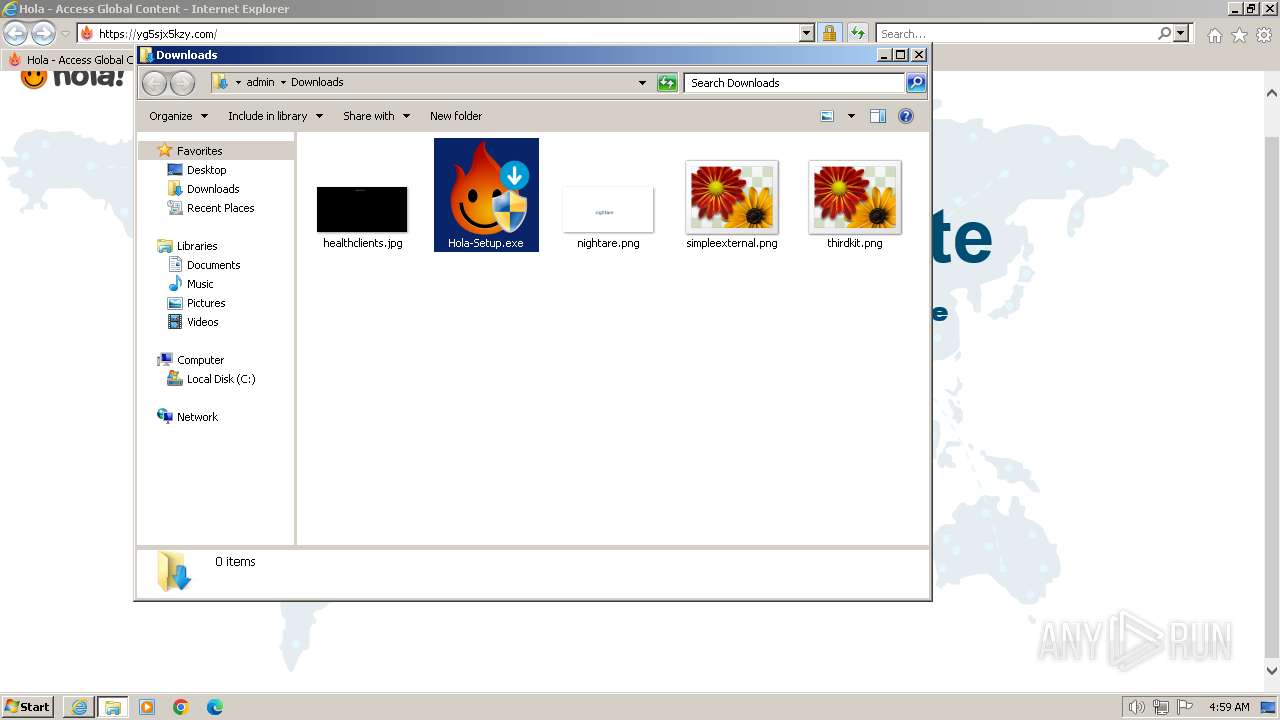Click Search Downloads input field
This screenshot has height=720, width=1280.
coord(796,83)
